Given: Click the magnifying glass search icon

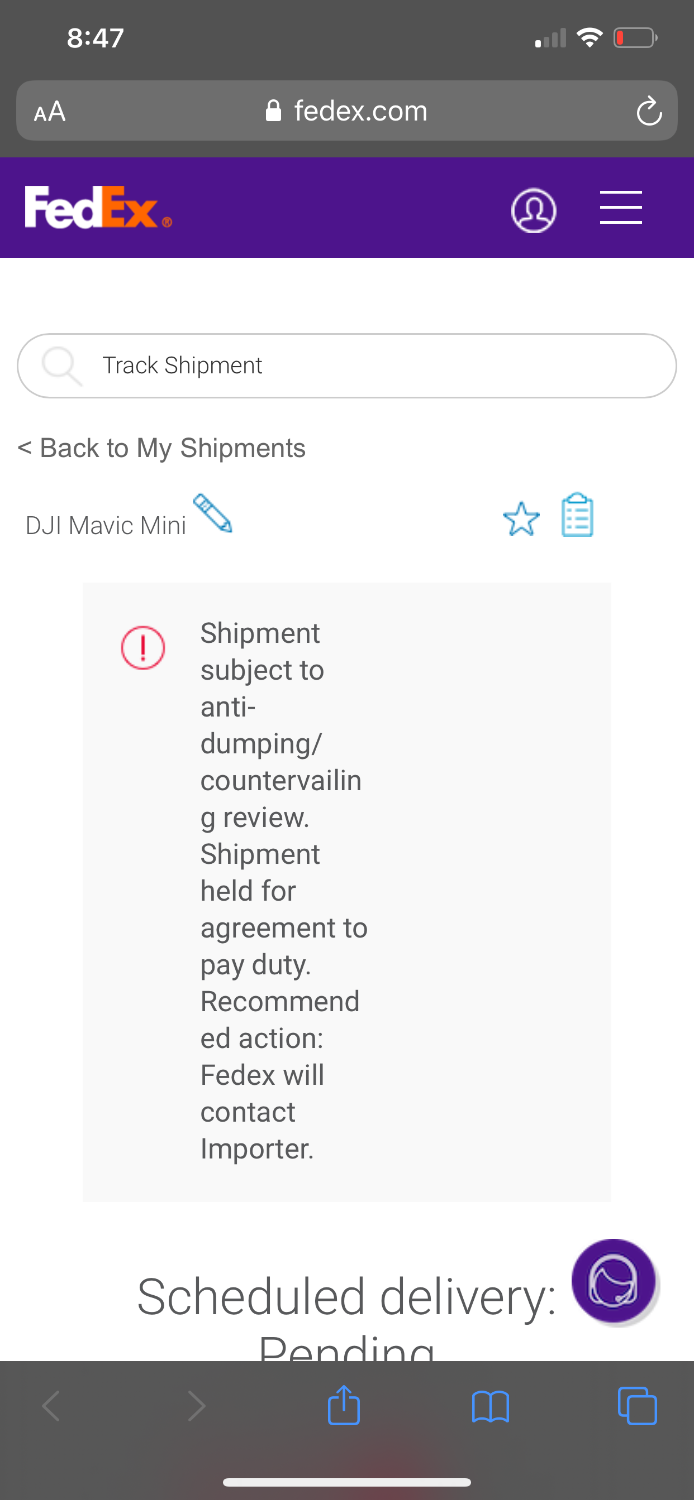Looking at the screenshot, I should pos(62,366).
